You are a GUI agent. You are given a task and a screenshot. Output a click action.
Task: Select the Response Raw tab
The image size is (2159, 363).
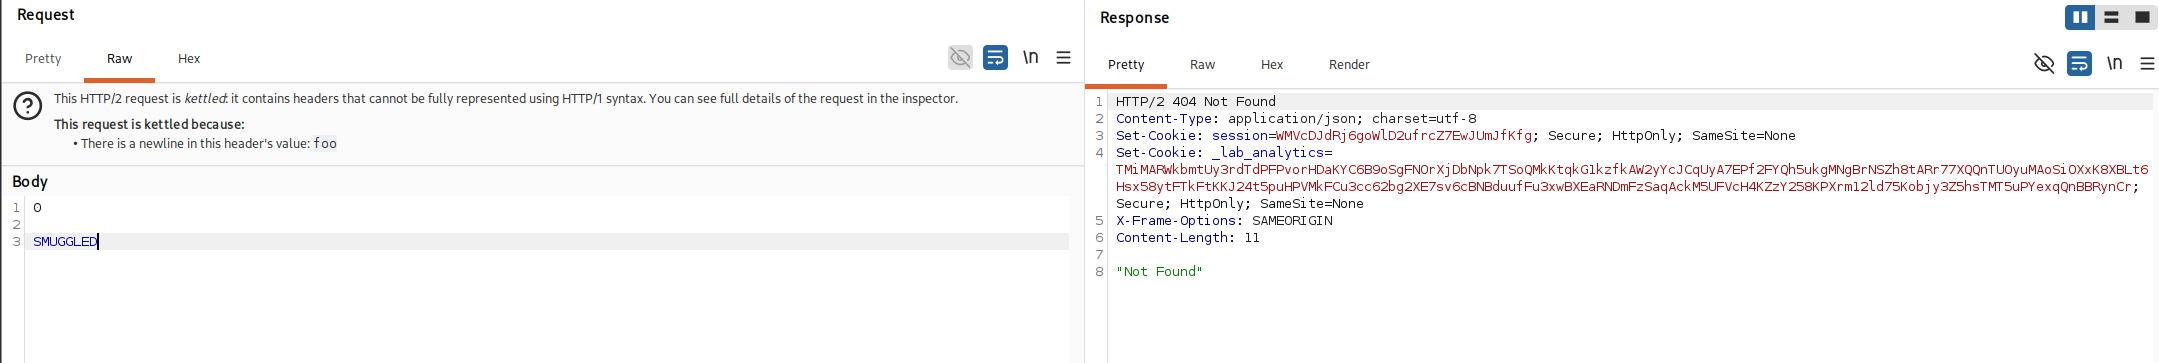coord(1202,64)
